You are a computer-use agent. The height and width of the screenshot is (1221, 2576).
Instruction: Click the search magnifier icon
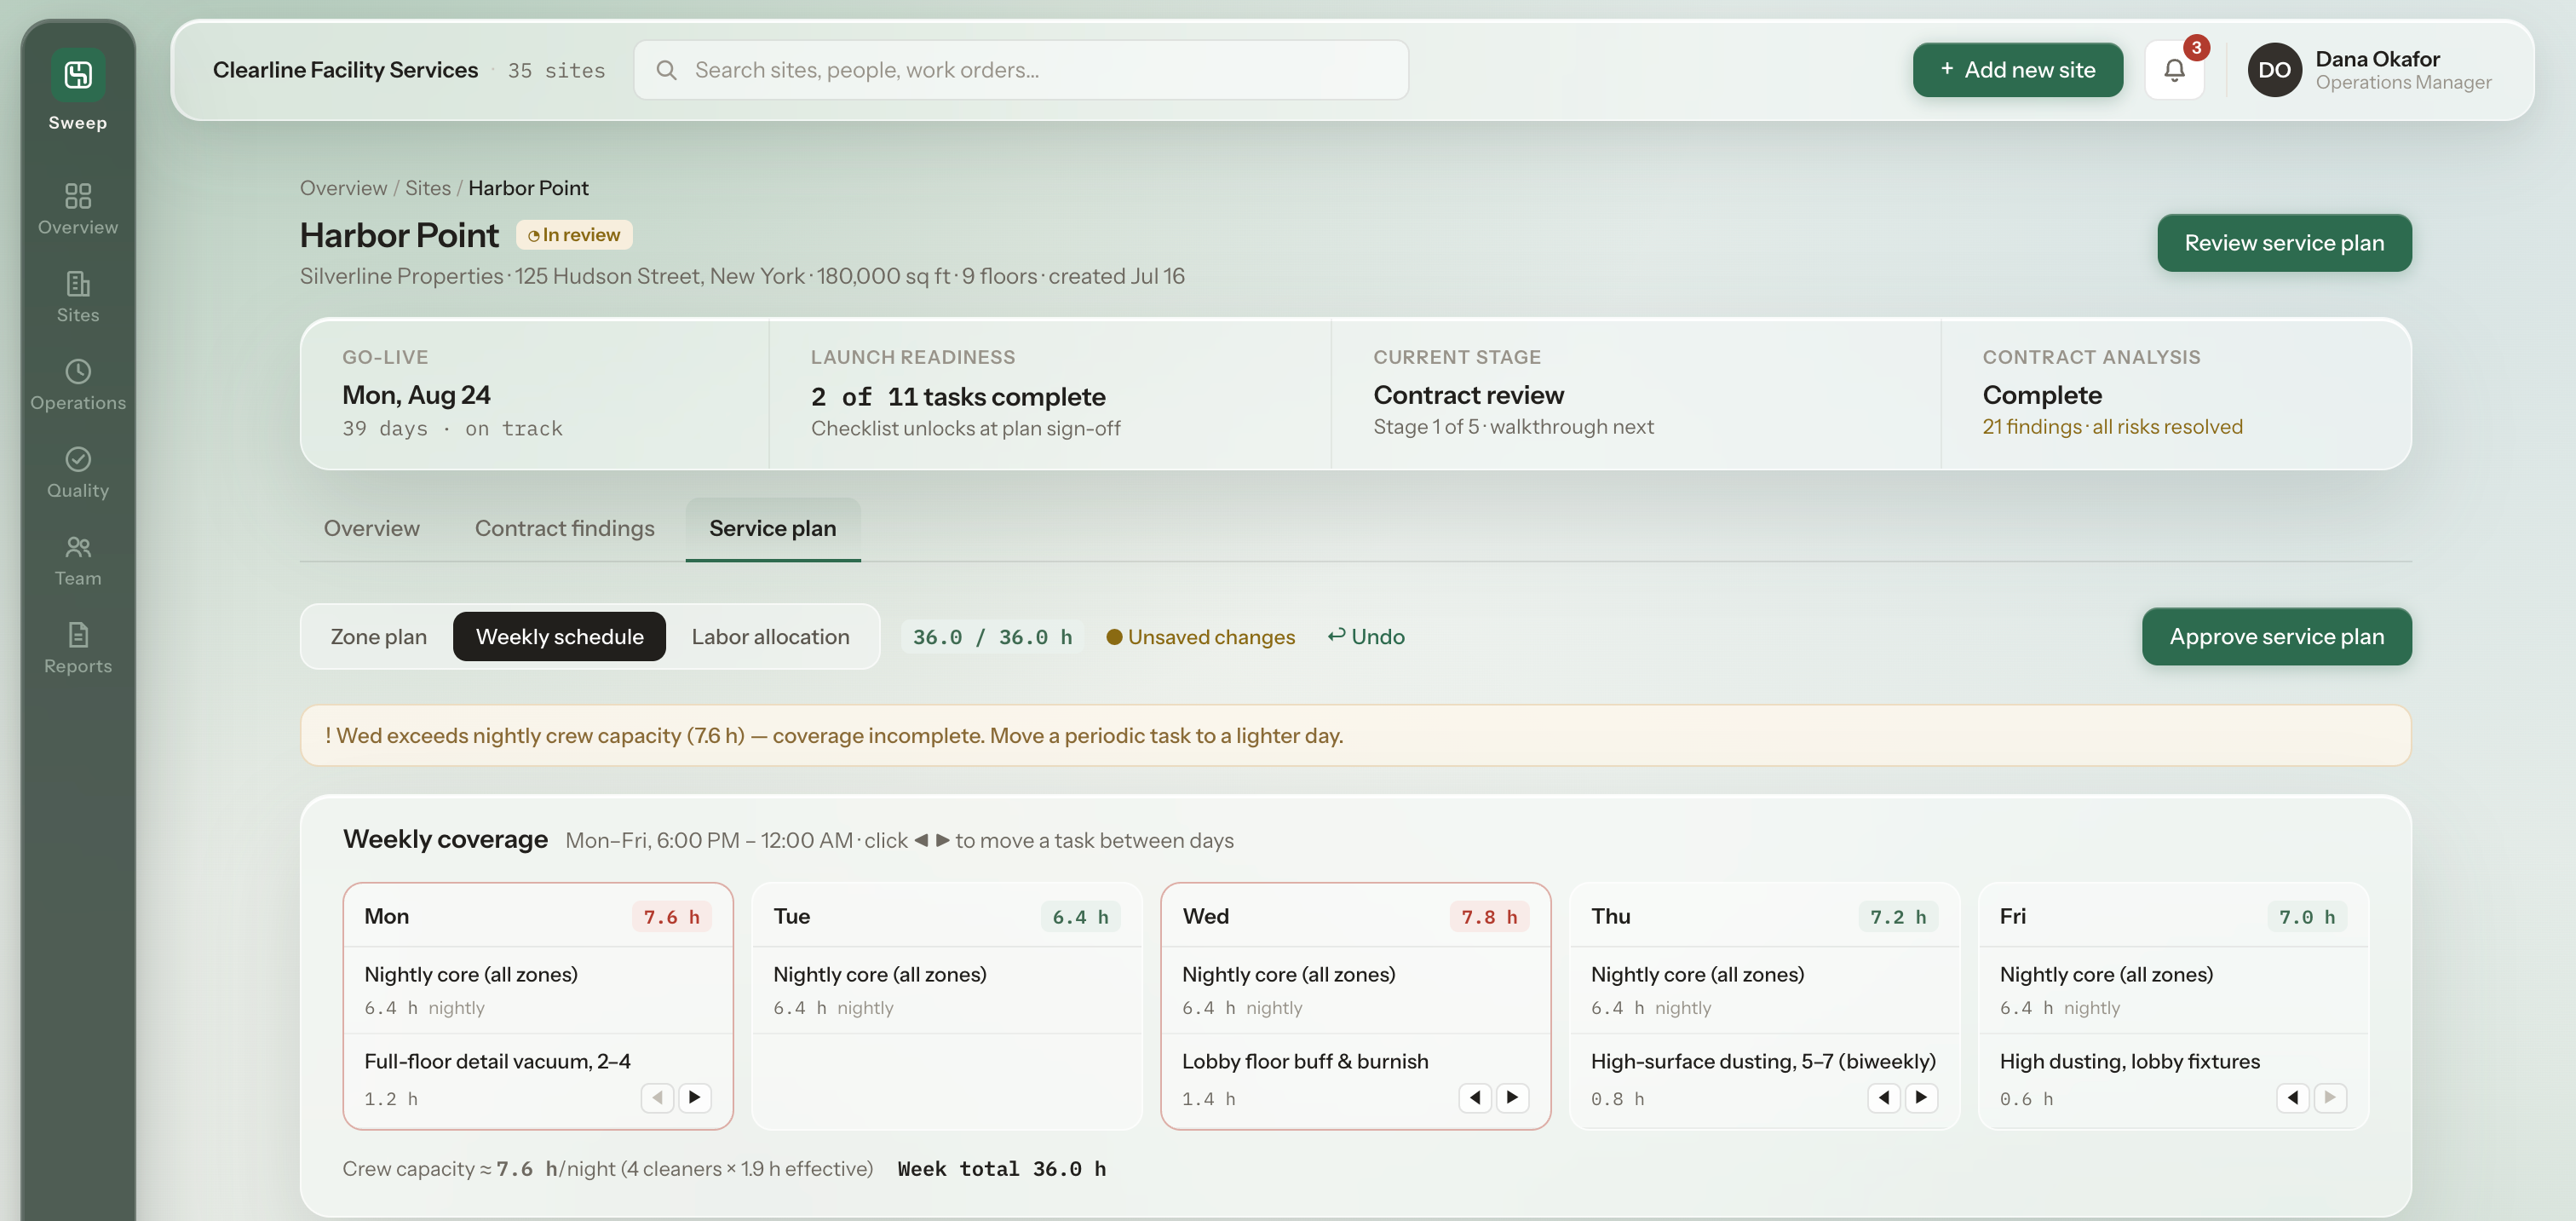(666, 70)
